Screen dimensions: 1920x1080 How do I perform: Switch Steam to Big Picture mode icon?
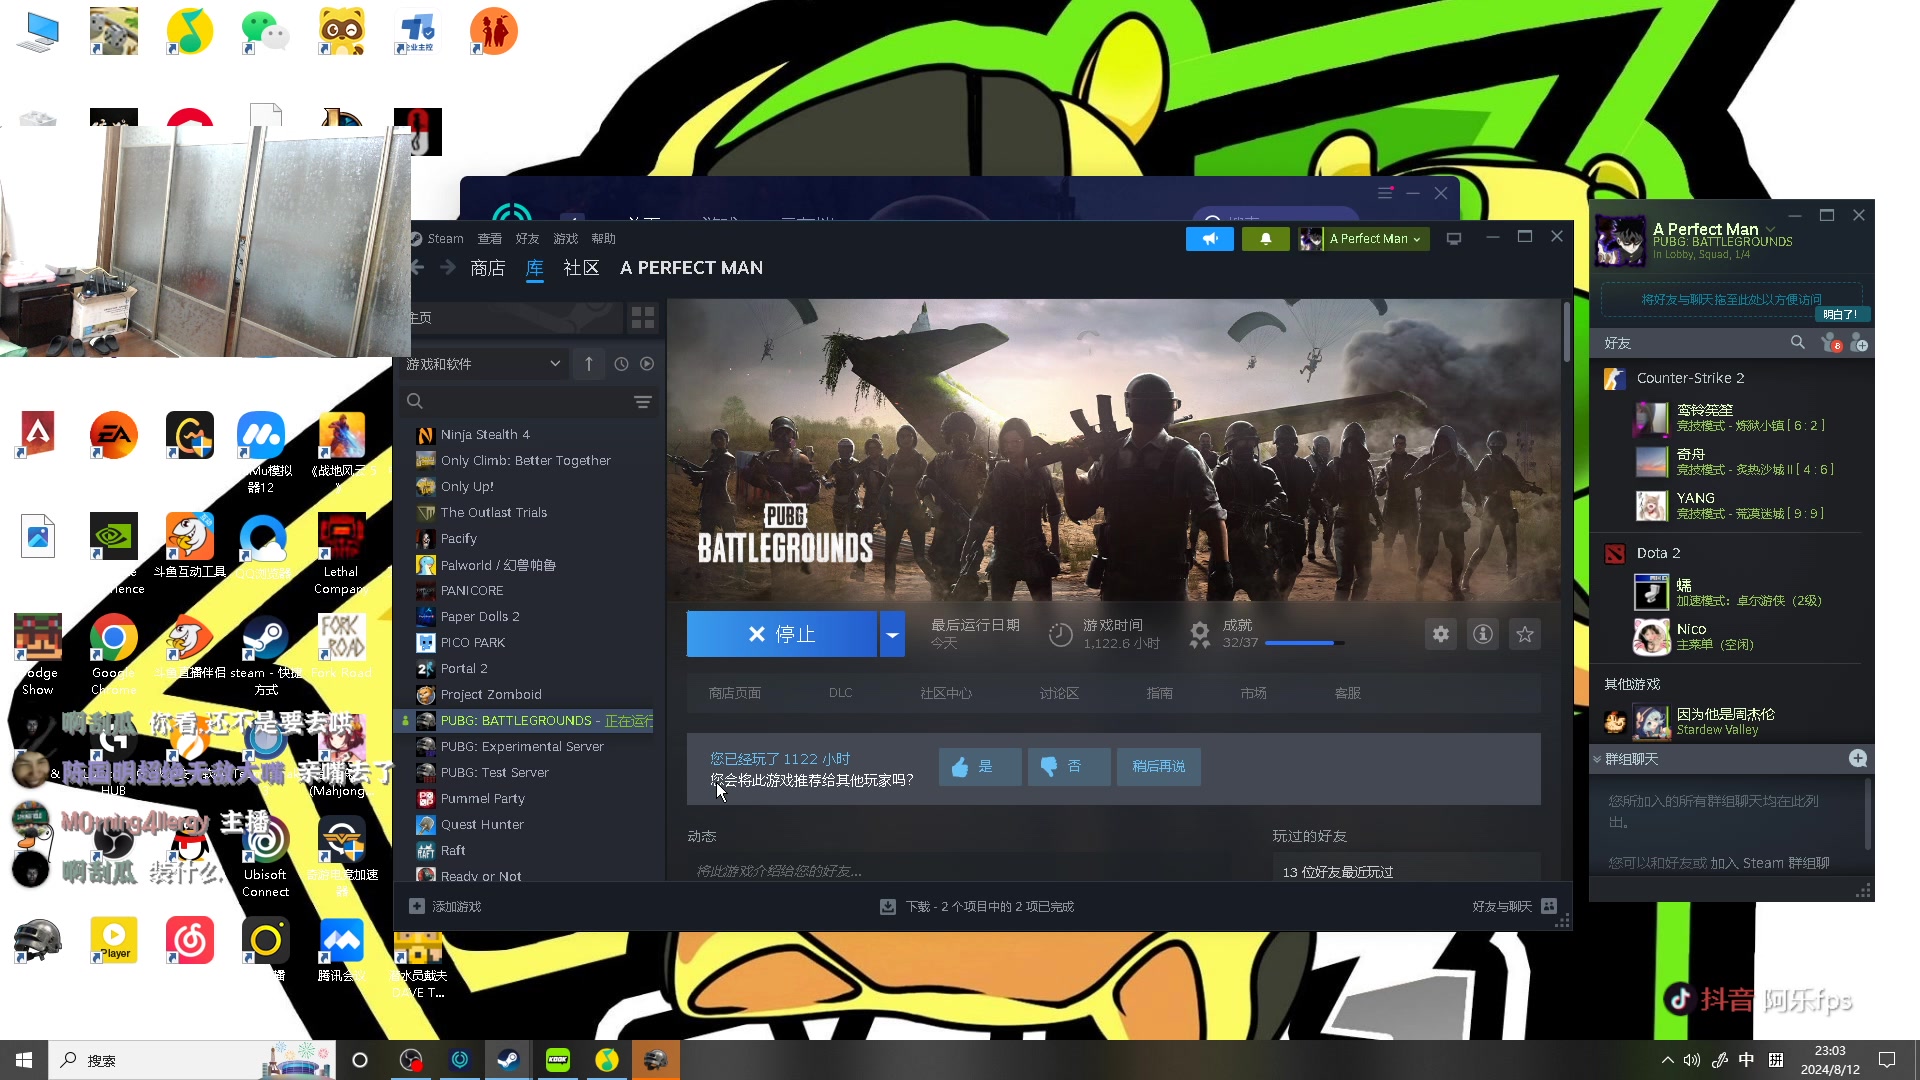(1454, 239)
